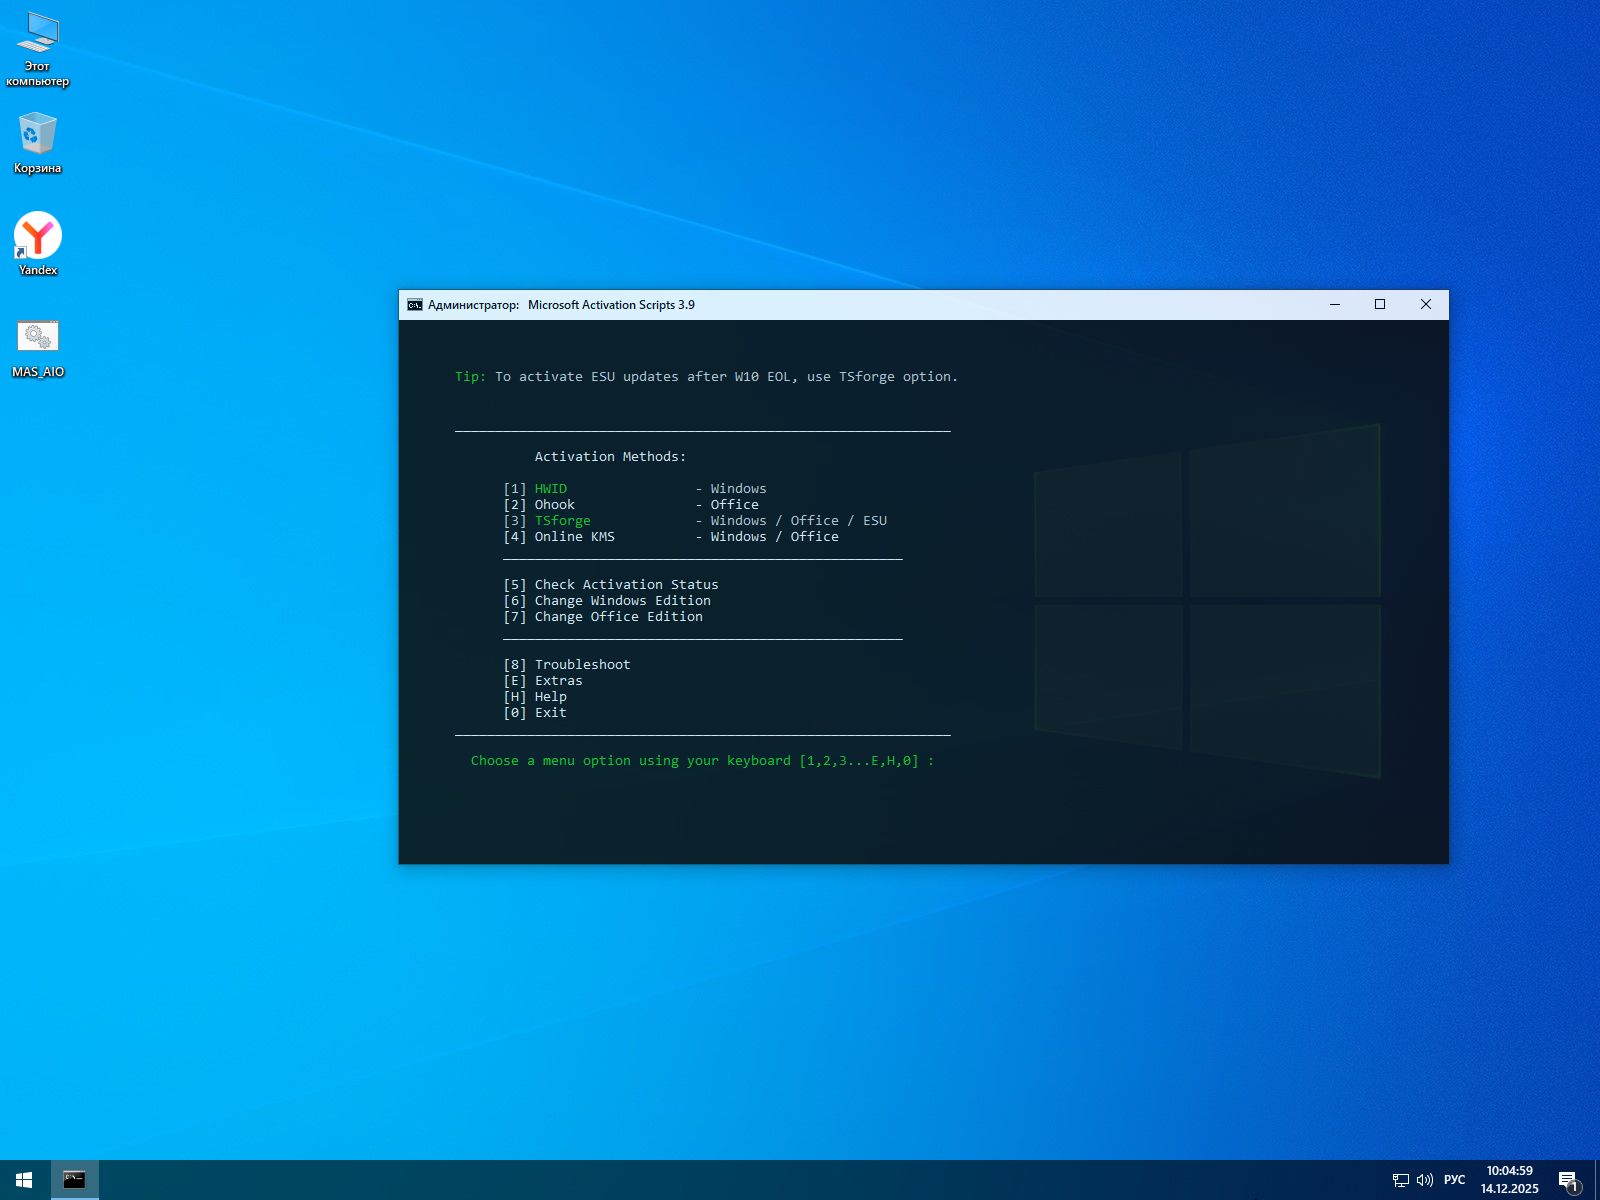The image size is (1600, 1200).
Task: Click the HWID activation option text
Action: tap(550, 489)
